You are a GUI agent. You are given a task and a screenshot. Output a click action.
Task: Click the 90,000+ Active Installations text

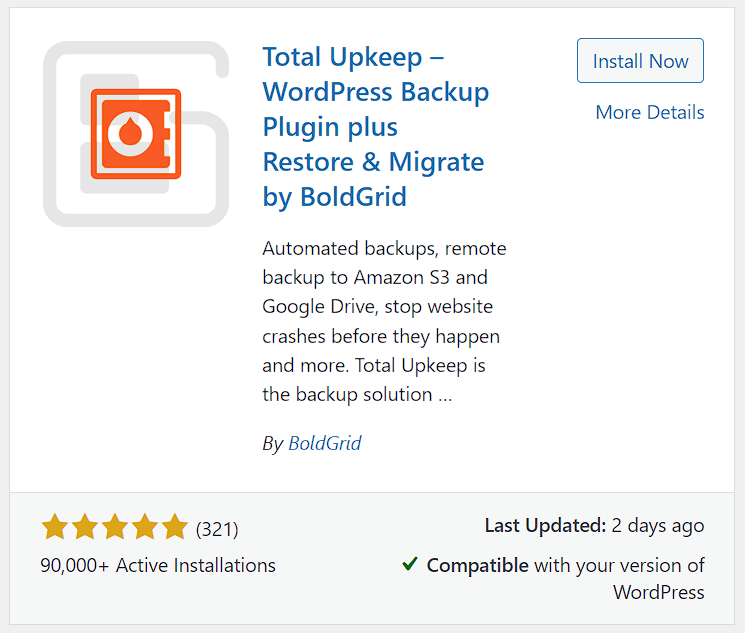pyautogui.click(x=158, y=565)
